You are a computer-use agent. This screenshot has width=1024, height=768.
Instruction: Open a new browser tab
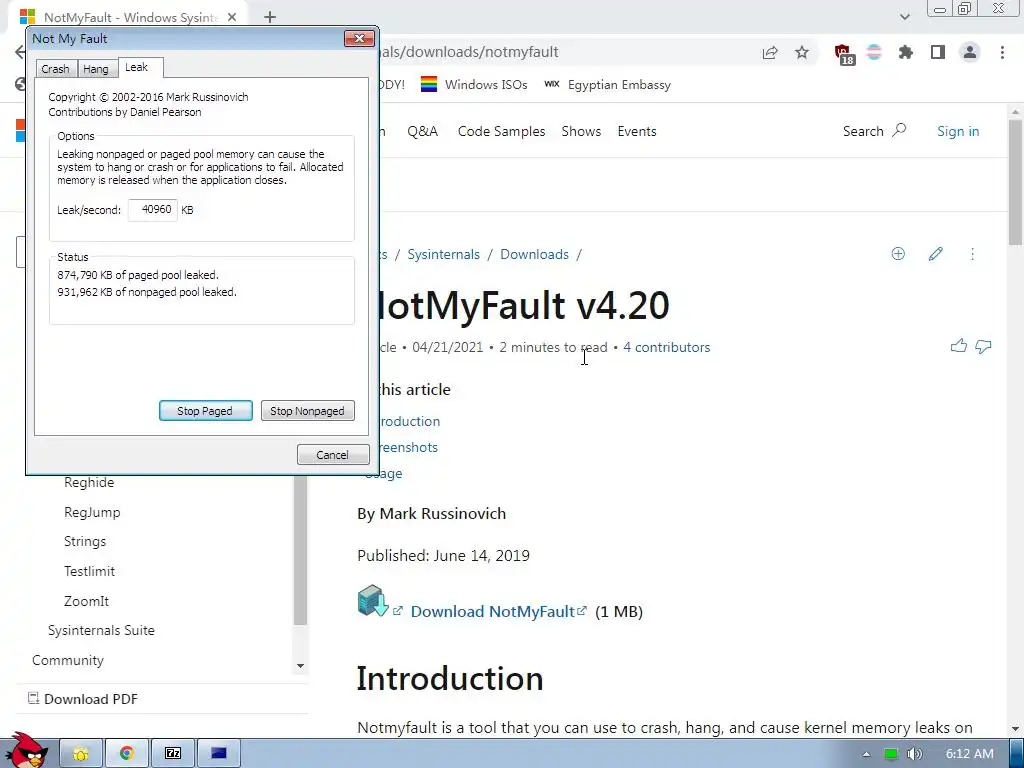[x=270, y=17]
